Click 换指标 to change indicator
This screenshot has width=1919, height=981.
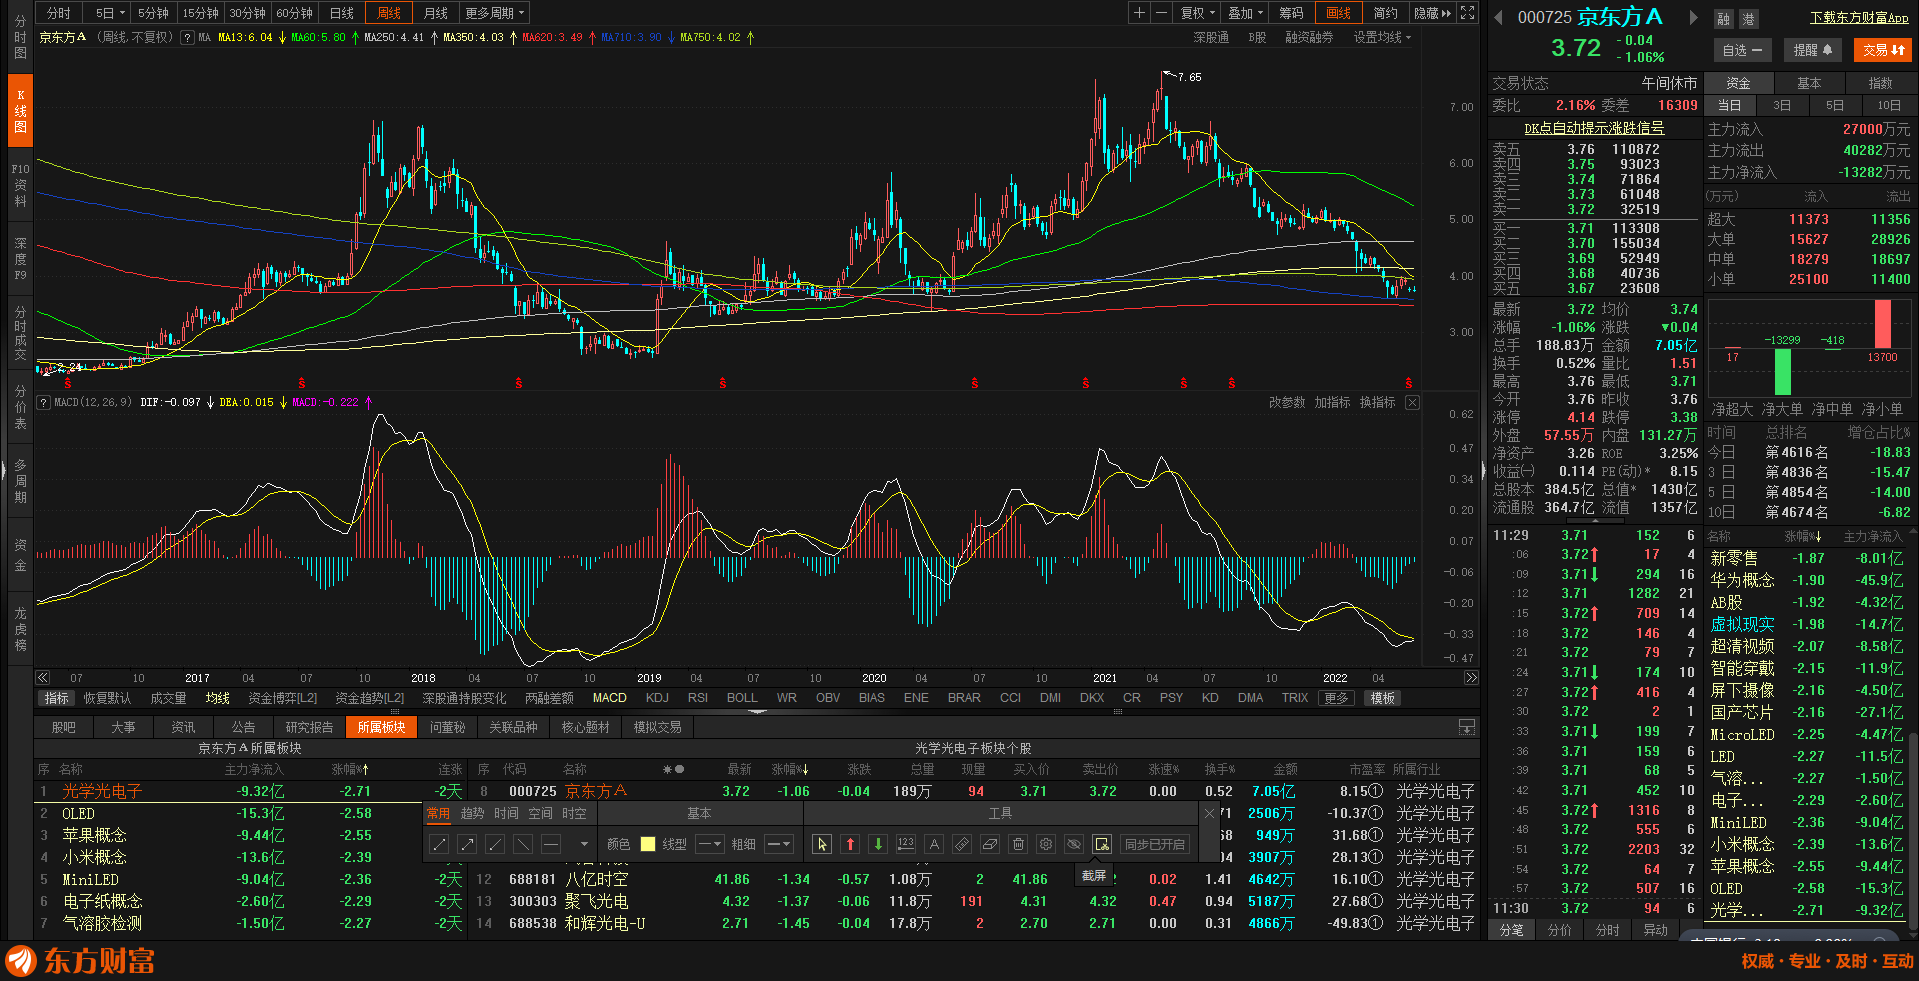[1377, 402]
